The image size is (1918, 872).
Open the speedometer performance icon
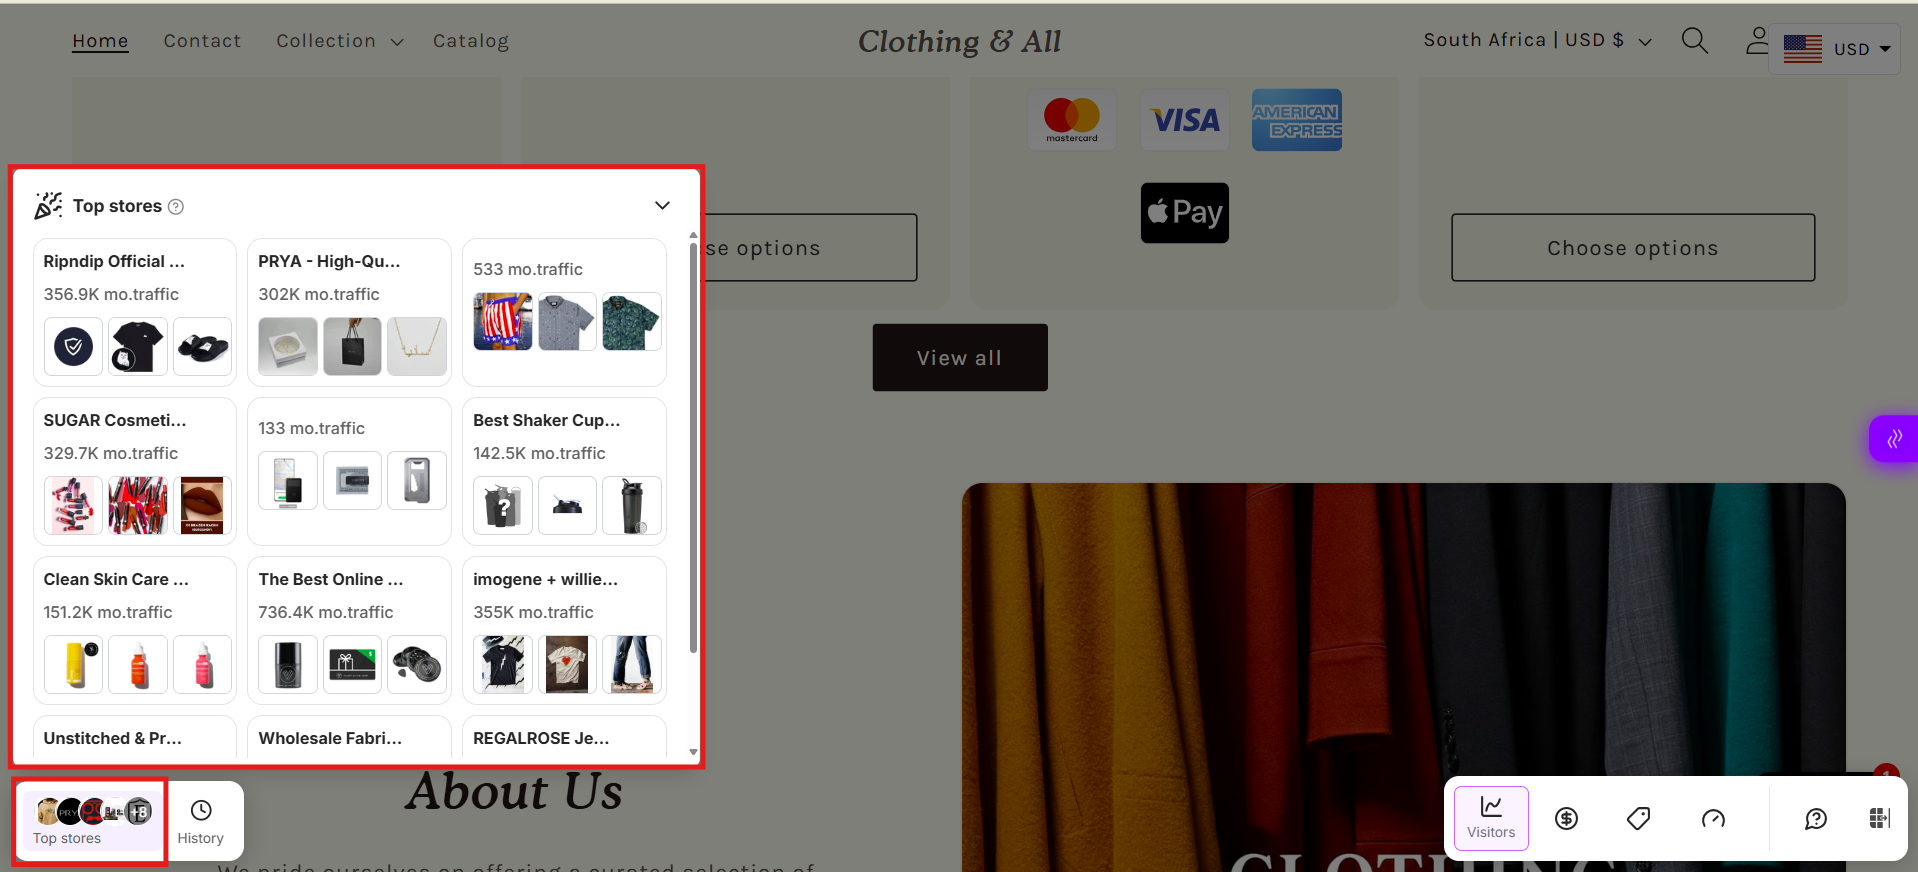(1713, 819)
